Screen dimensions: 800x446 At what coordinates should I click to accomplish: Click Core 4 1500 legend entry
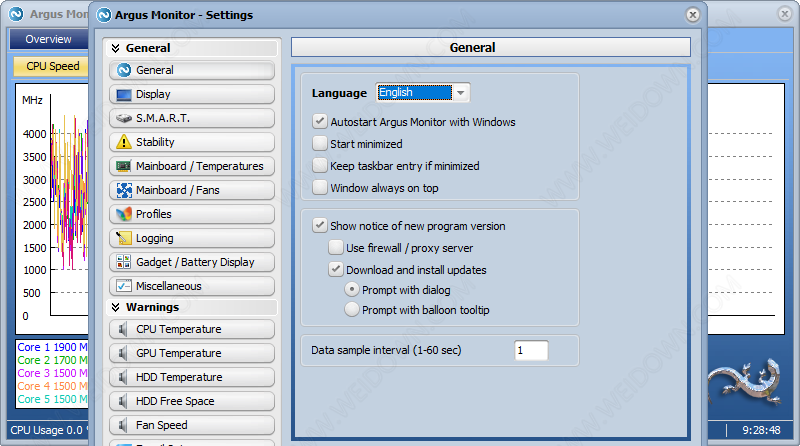[52, 386]
